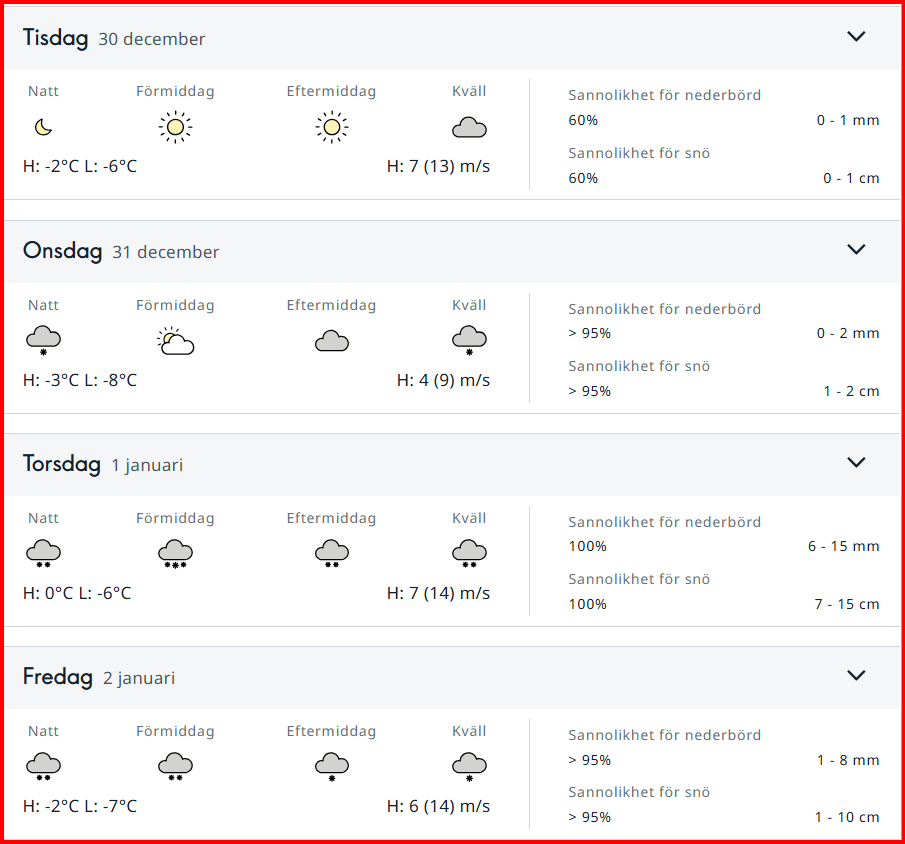Click the heavy snow icon under Torsdag Förmiddag
This screenshot has height=844, width=905.
point(175,554)
